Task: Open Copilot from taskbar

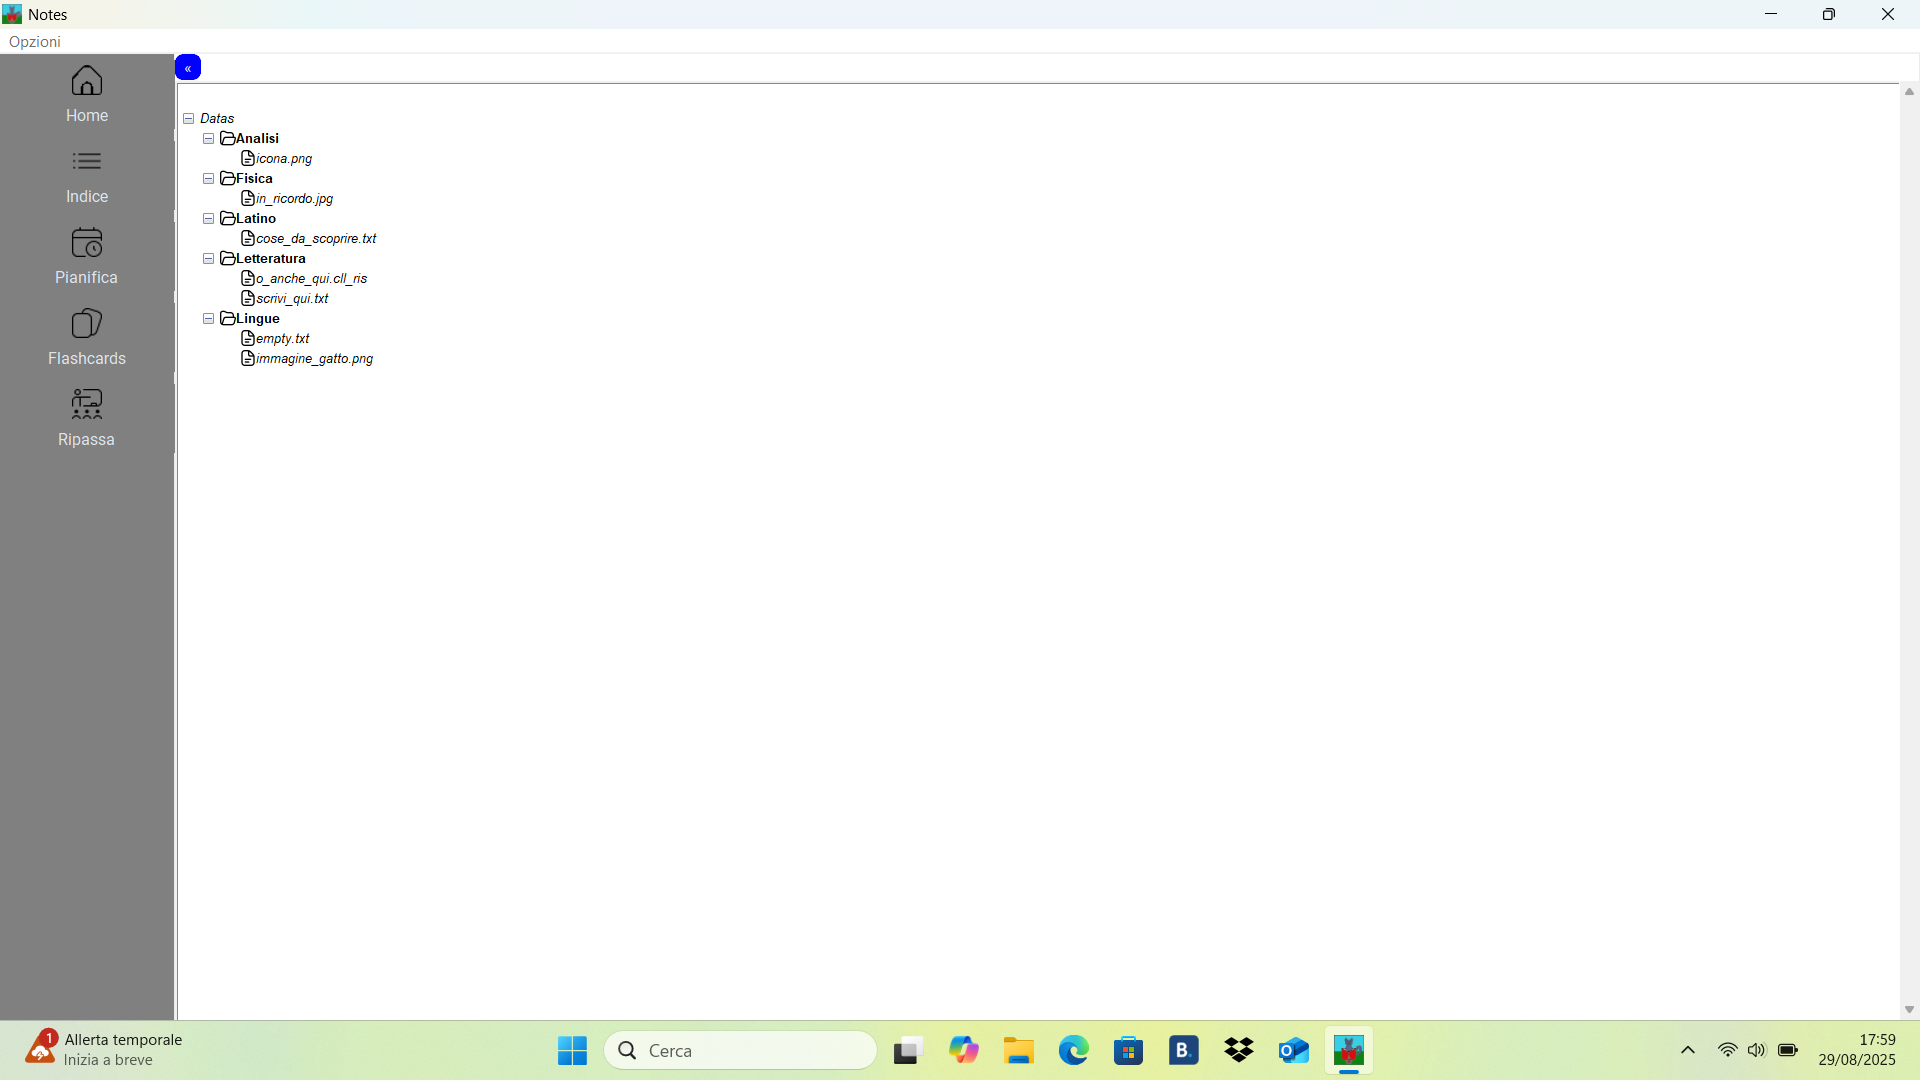Action: (x=964, y=1051)
